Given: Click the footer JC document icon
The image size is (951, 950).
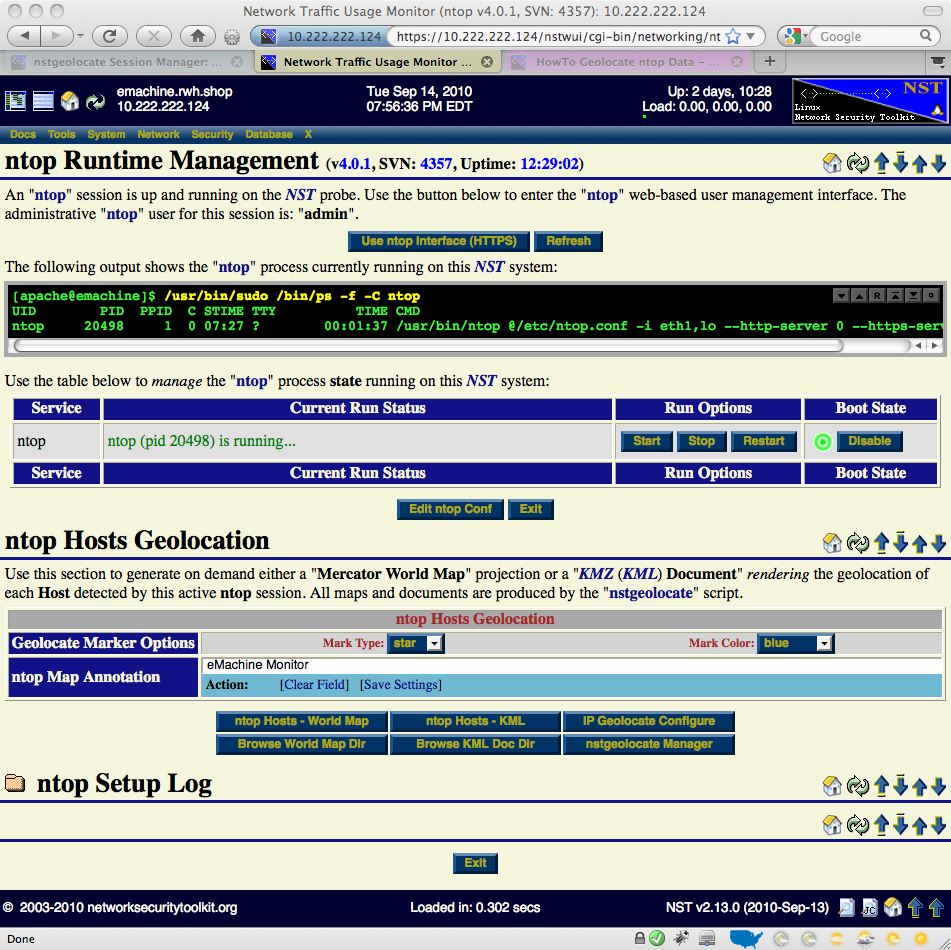Looking at the screenshot, I should (869, 908).
